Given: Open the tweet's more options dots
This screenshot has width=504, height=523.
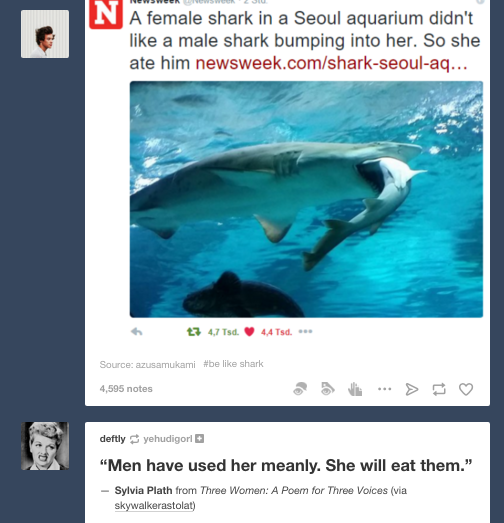Looking at the screenshot, I should tap(305, 332).
